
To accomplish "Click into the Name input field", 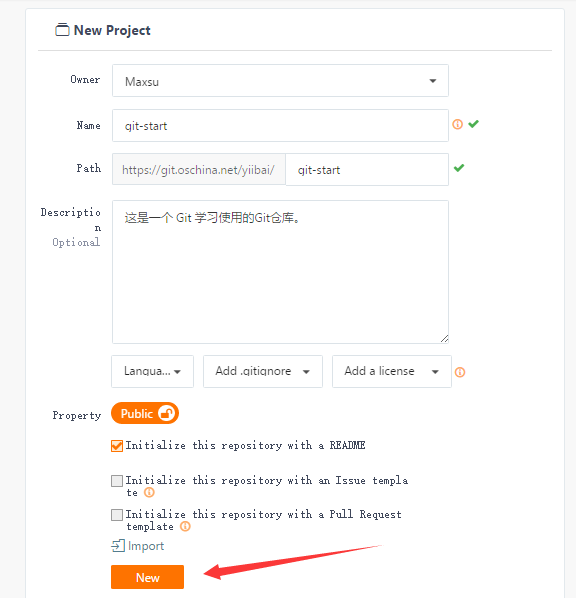I will click(x=280, y=125).
